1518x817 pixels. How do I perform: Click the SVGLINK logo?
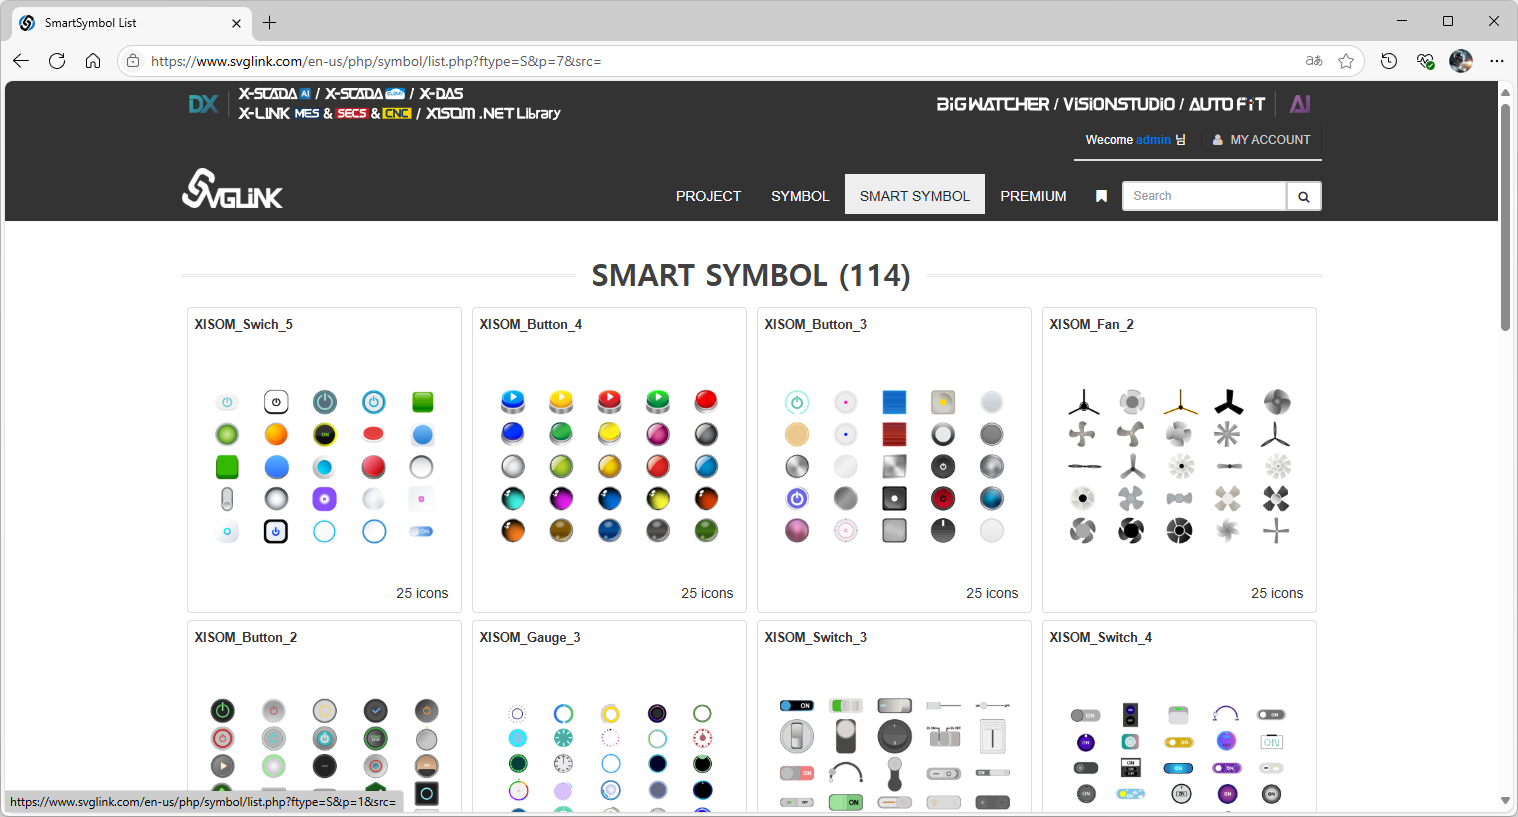[232, 189]
